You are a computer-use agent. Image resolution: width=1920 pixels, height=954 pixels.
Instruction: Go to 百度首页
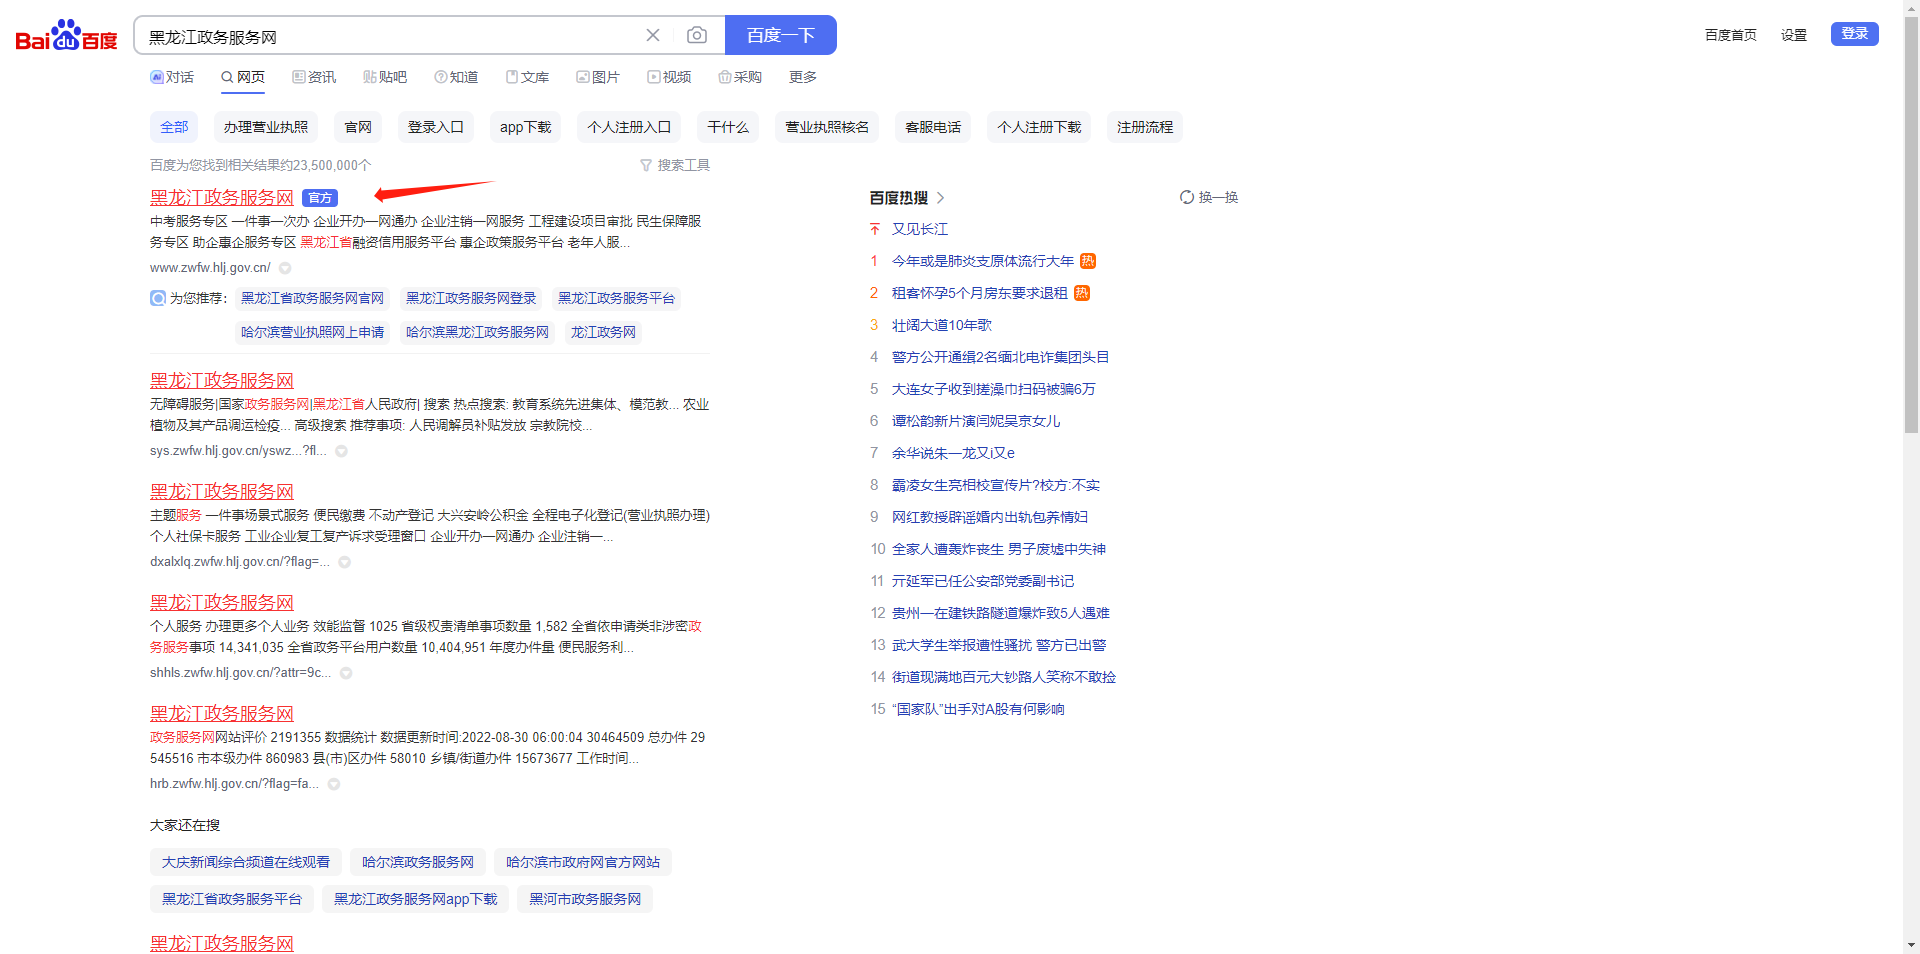[x=1731, y=35]
